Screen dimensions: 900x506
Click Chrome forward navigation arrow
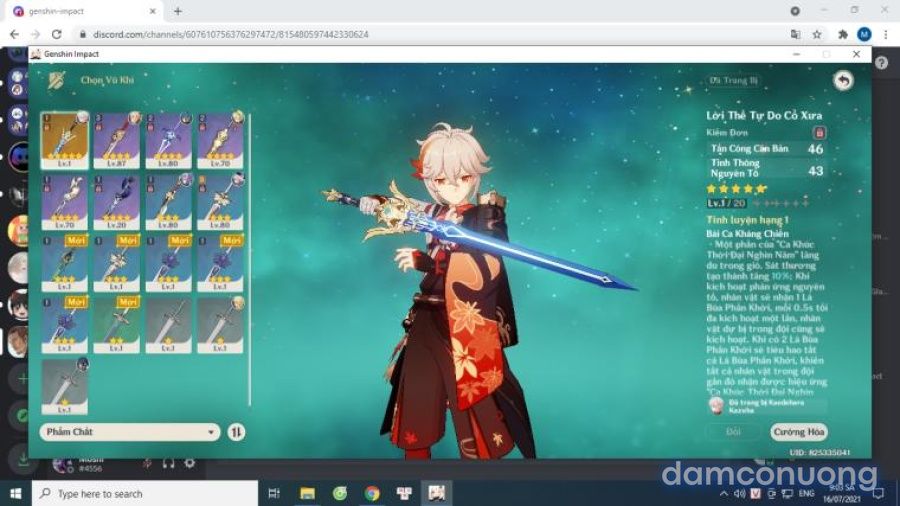35,34
